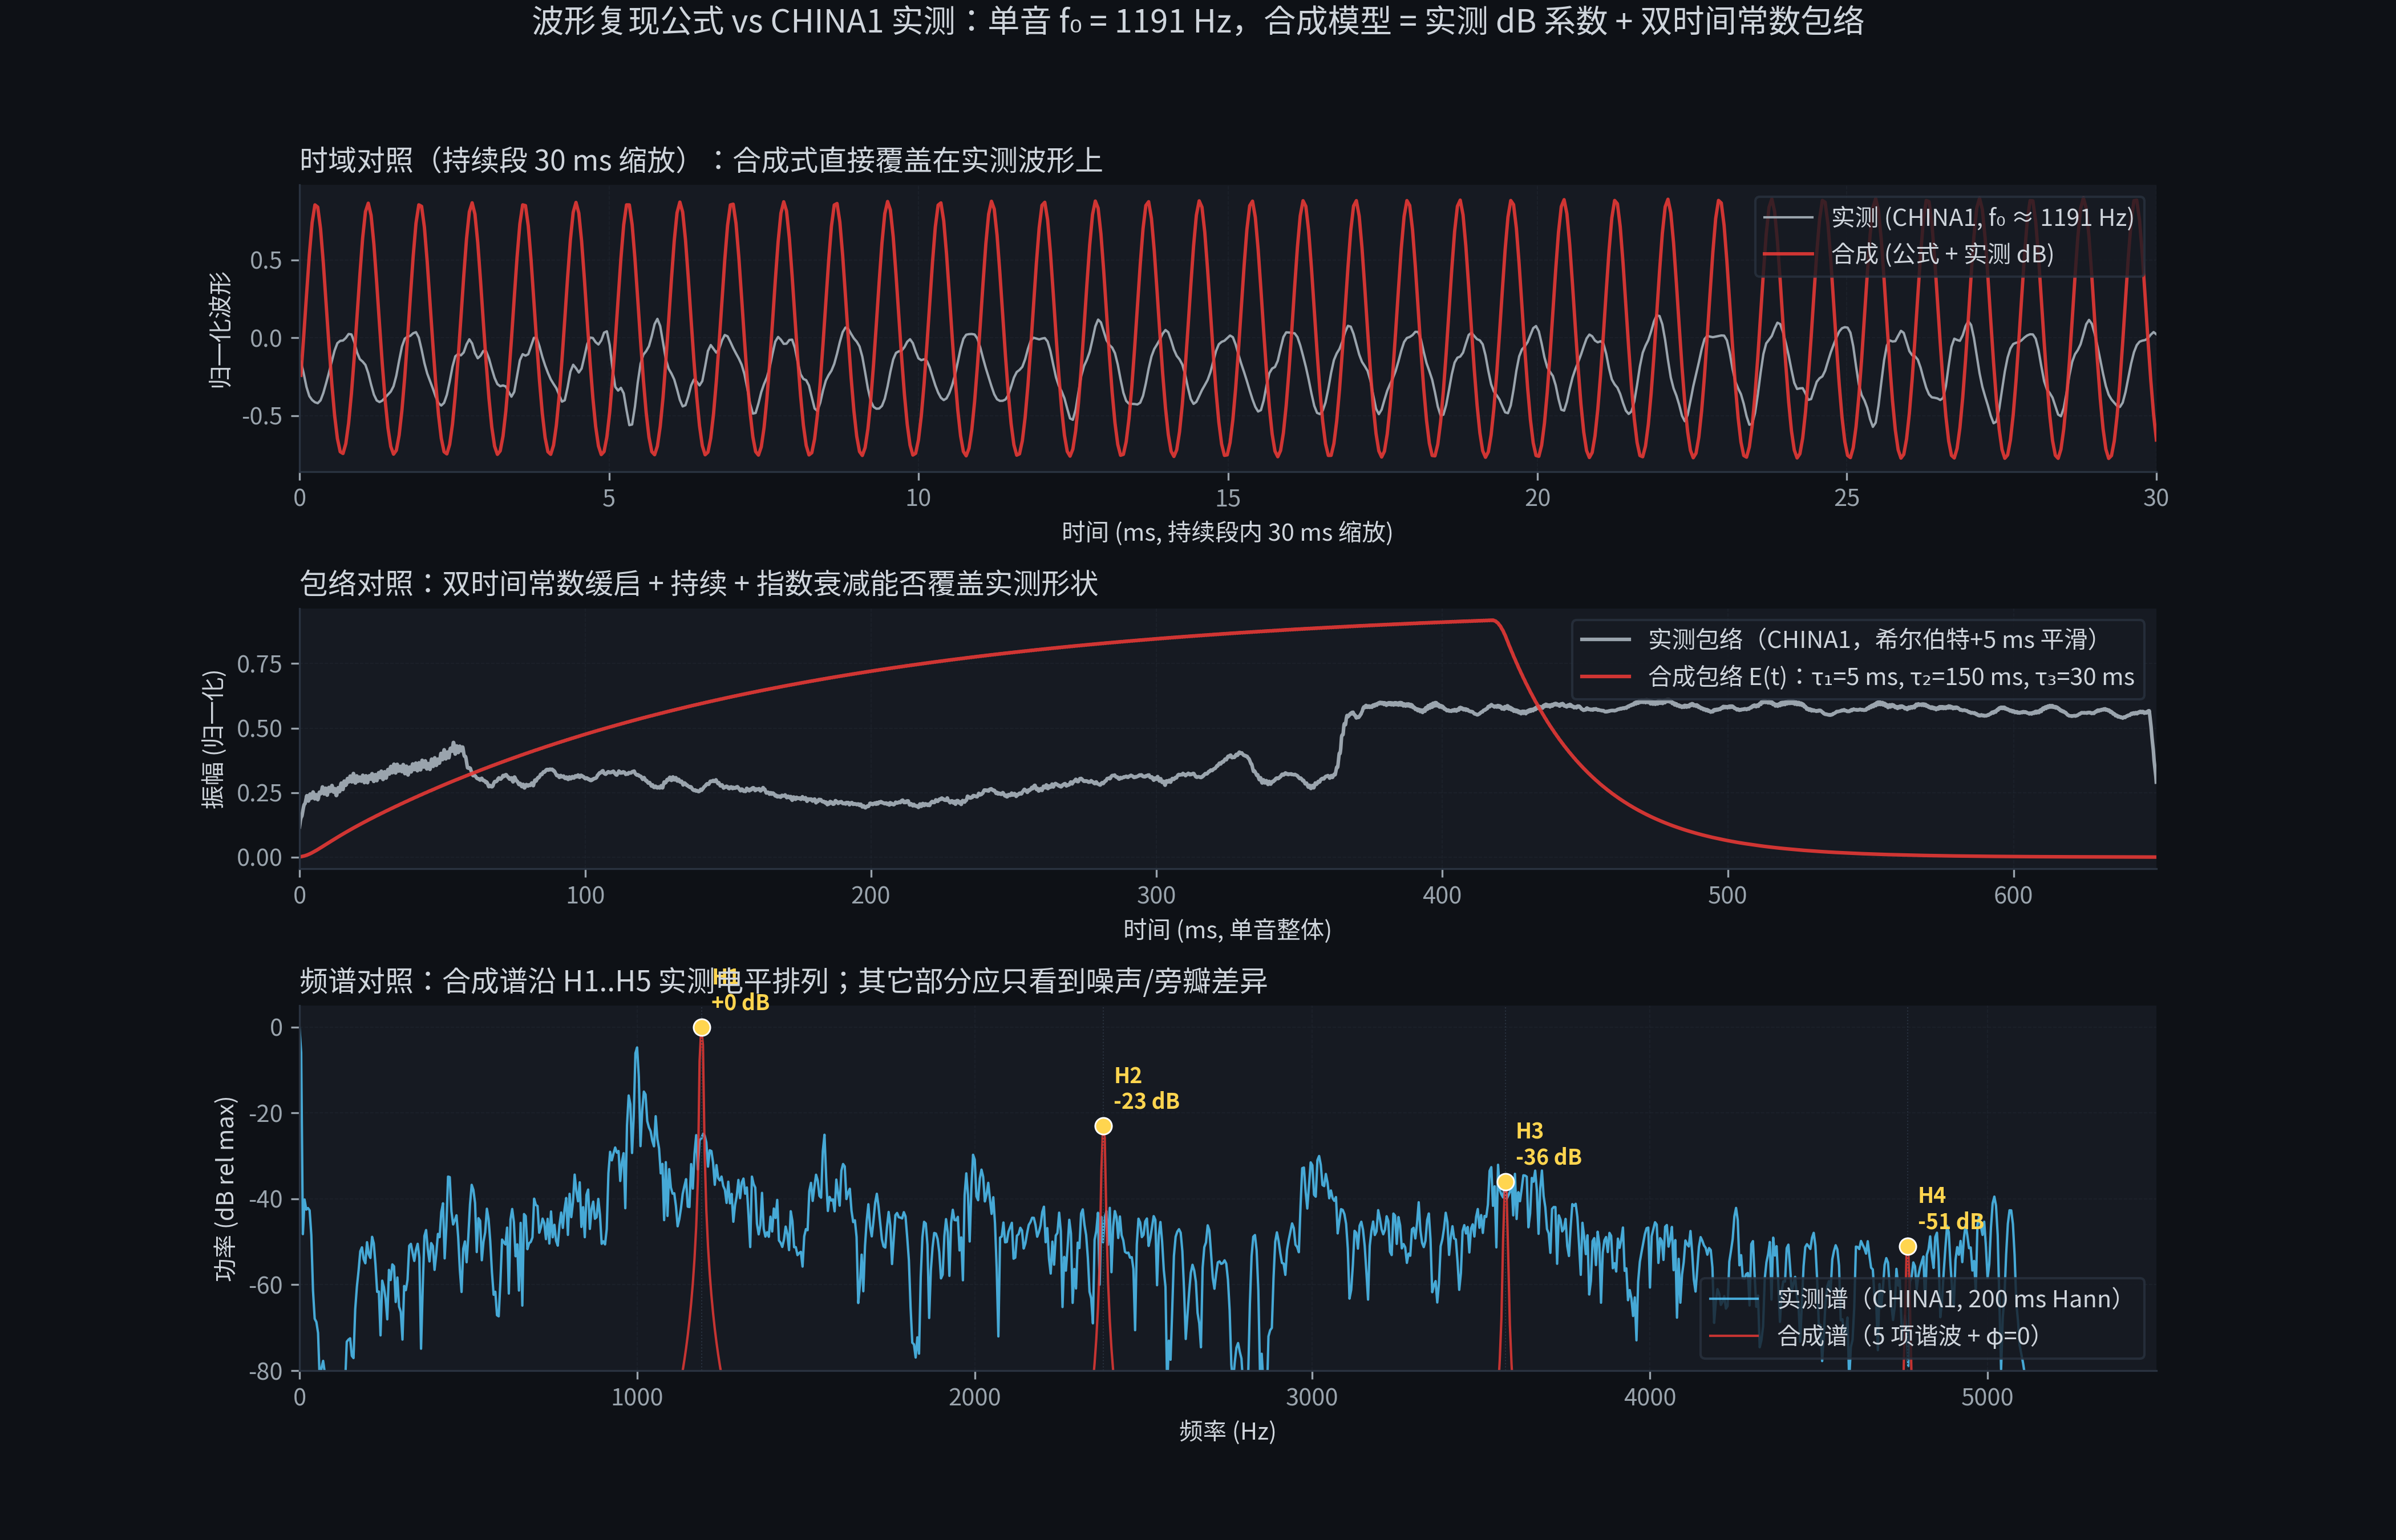Expand the time-domain legend box
The height and width of the screenshot is (1540, 2396).
(x=1947, y=238)
